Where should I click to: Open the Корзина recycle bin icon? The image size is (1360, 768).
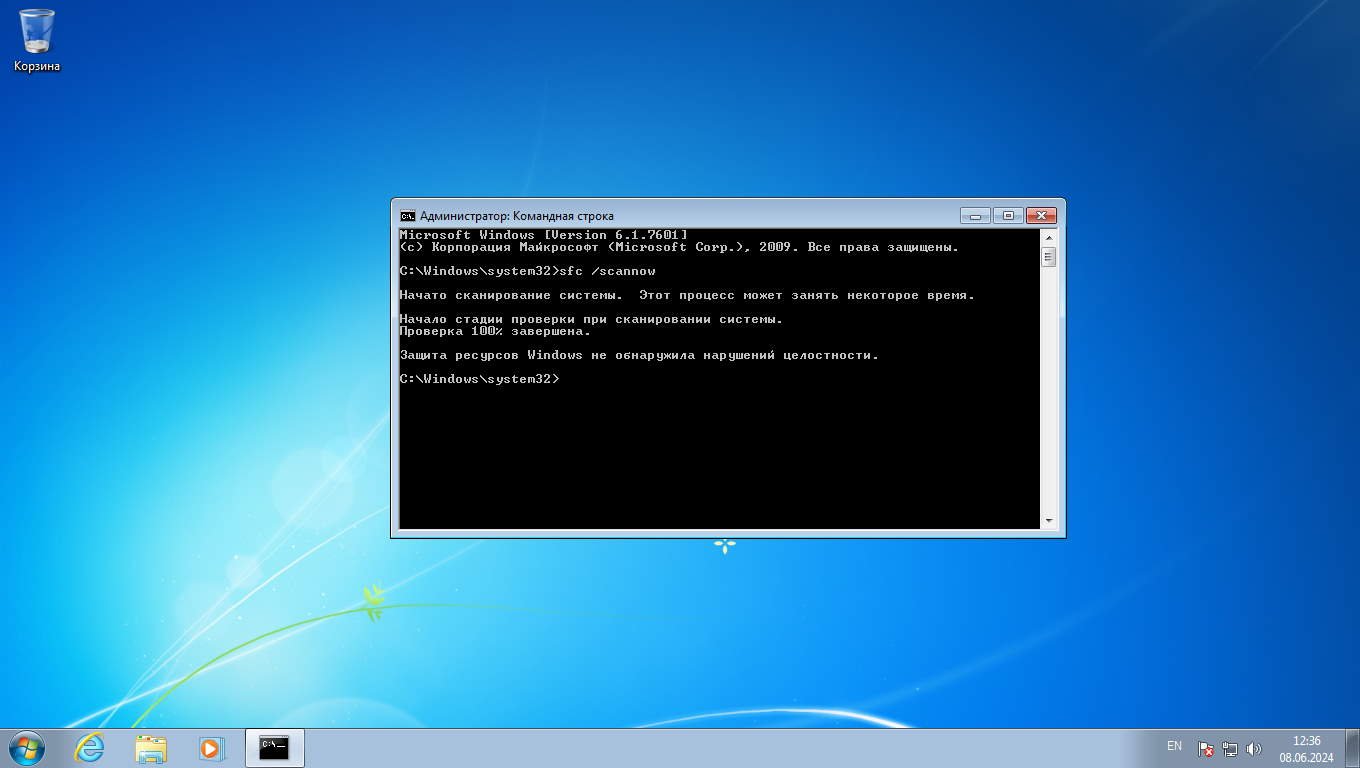coord(37,40)
